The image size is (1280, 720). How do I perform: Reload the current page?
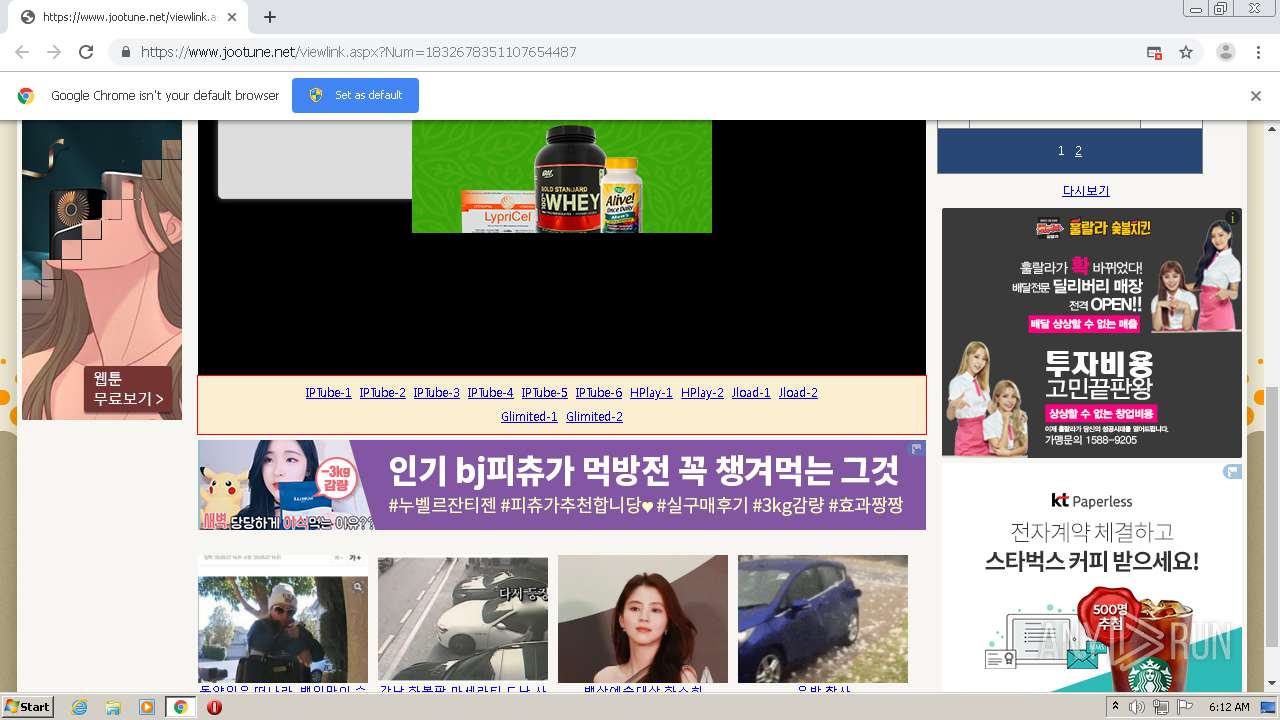pos(86,52)
